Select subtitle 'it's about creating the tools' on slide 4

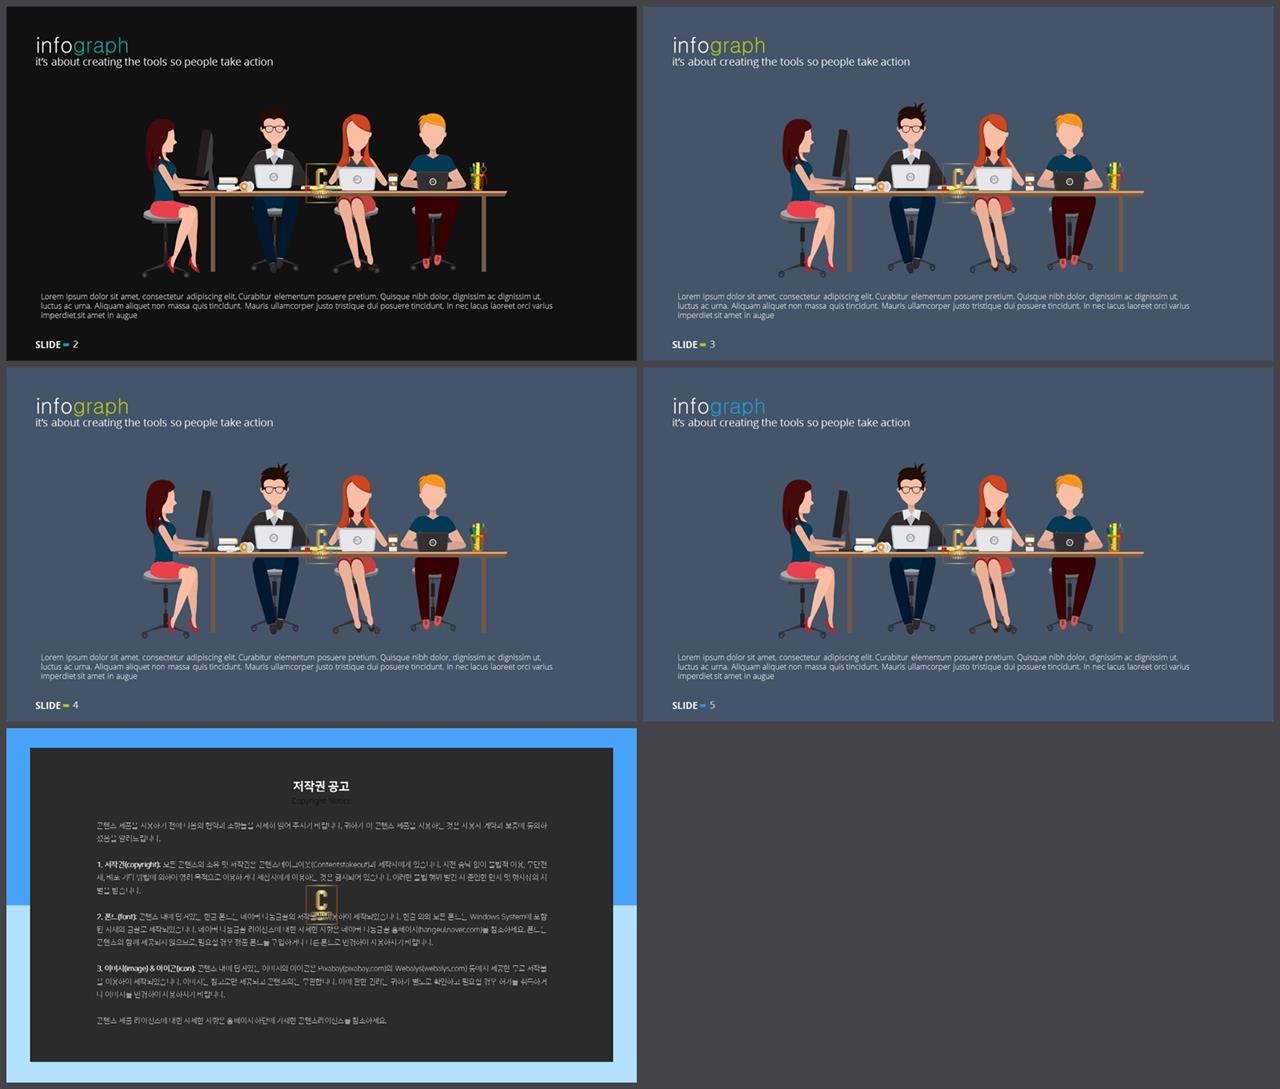tap(154, 423)
